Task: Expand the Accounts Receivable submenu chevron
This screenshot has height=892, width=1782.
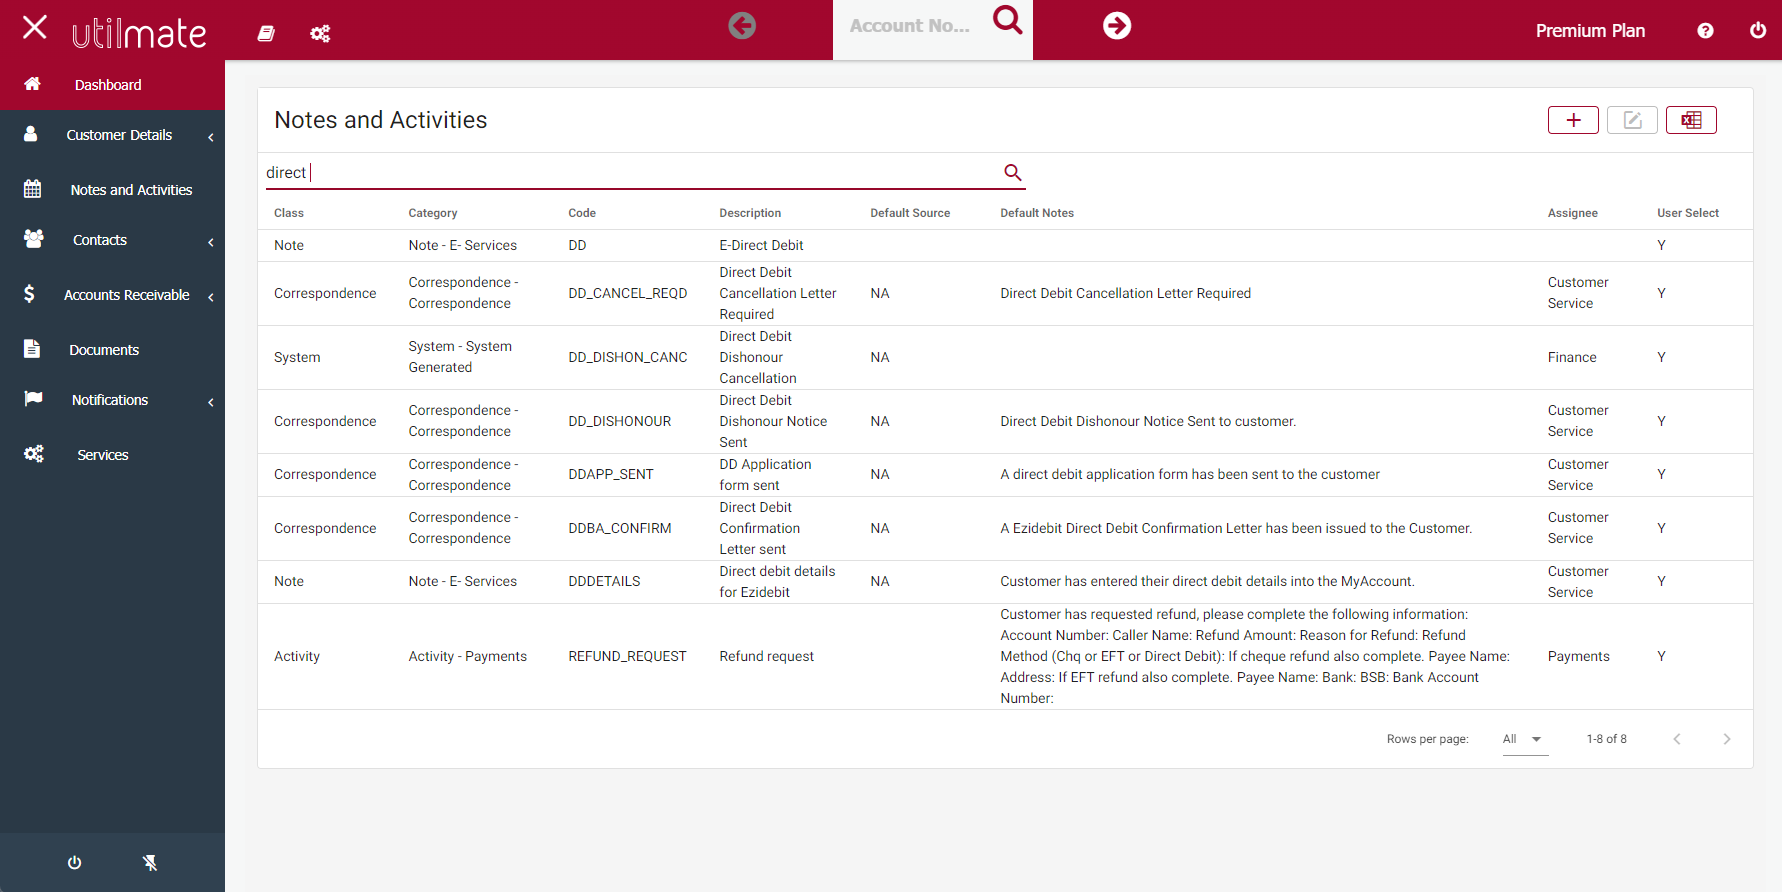Action: click(x=211, y=297)
